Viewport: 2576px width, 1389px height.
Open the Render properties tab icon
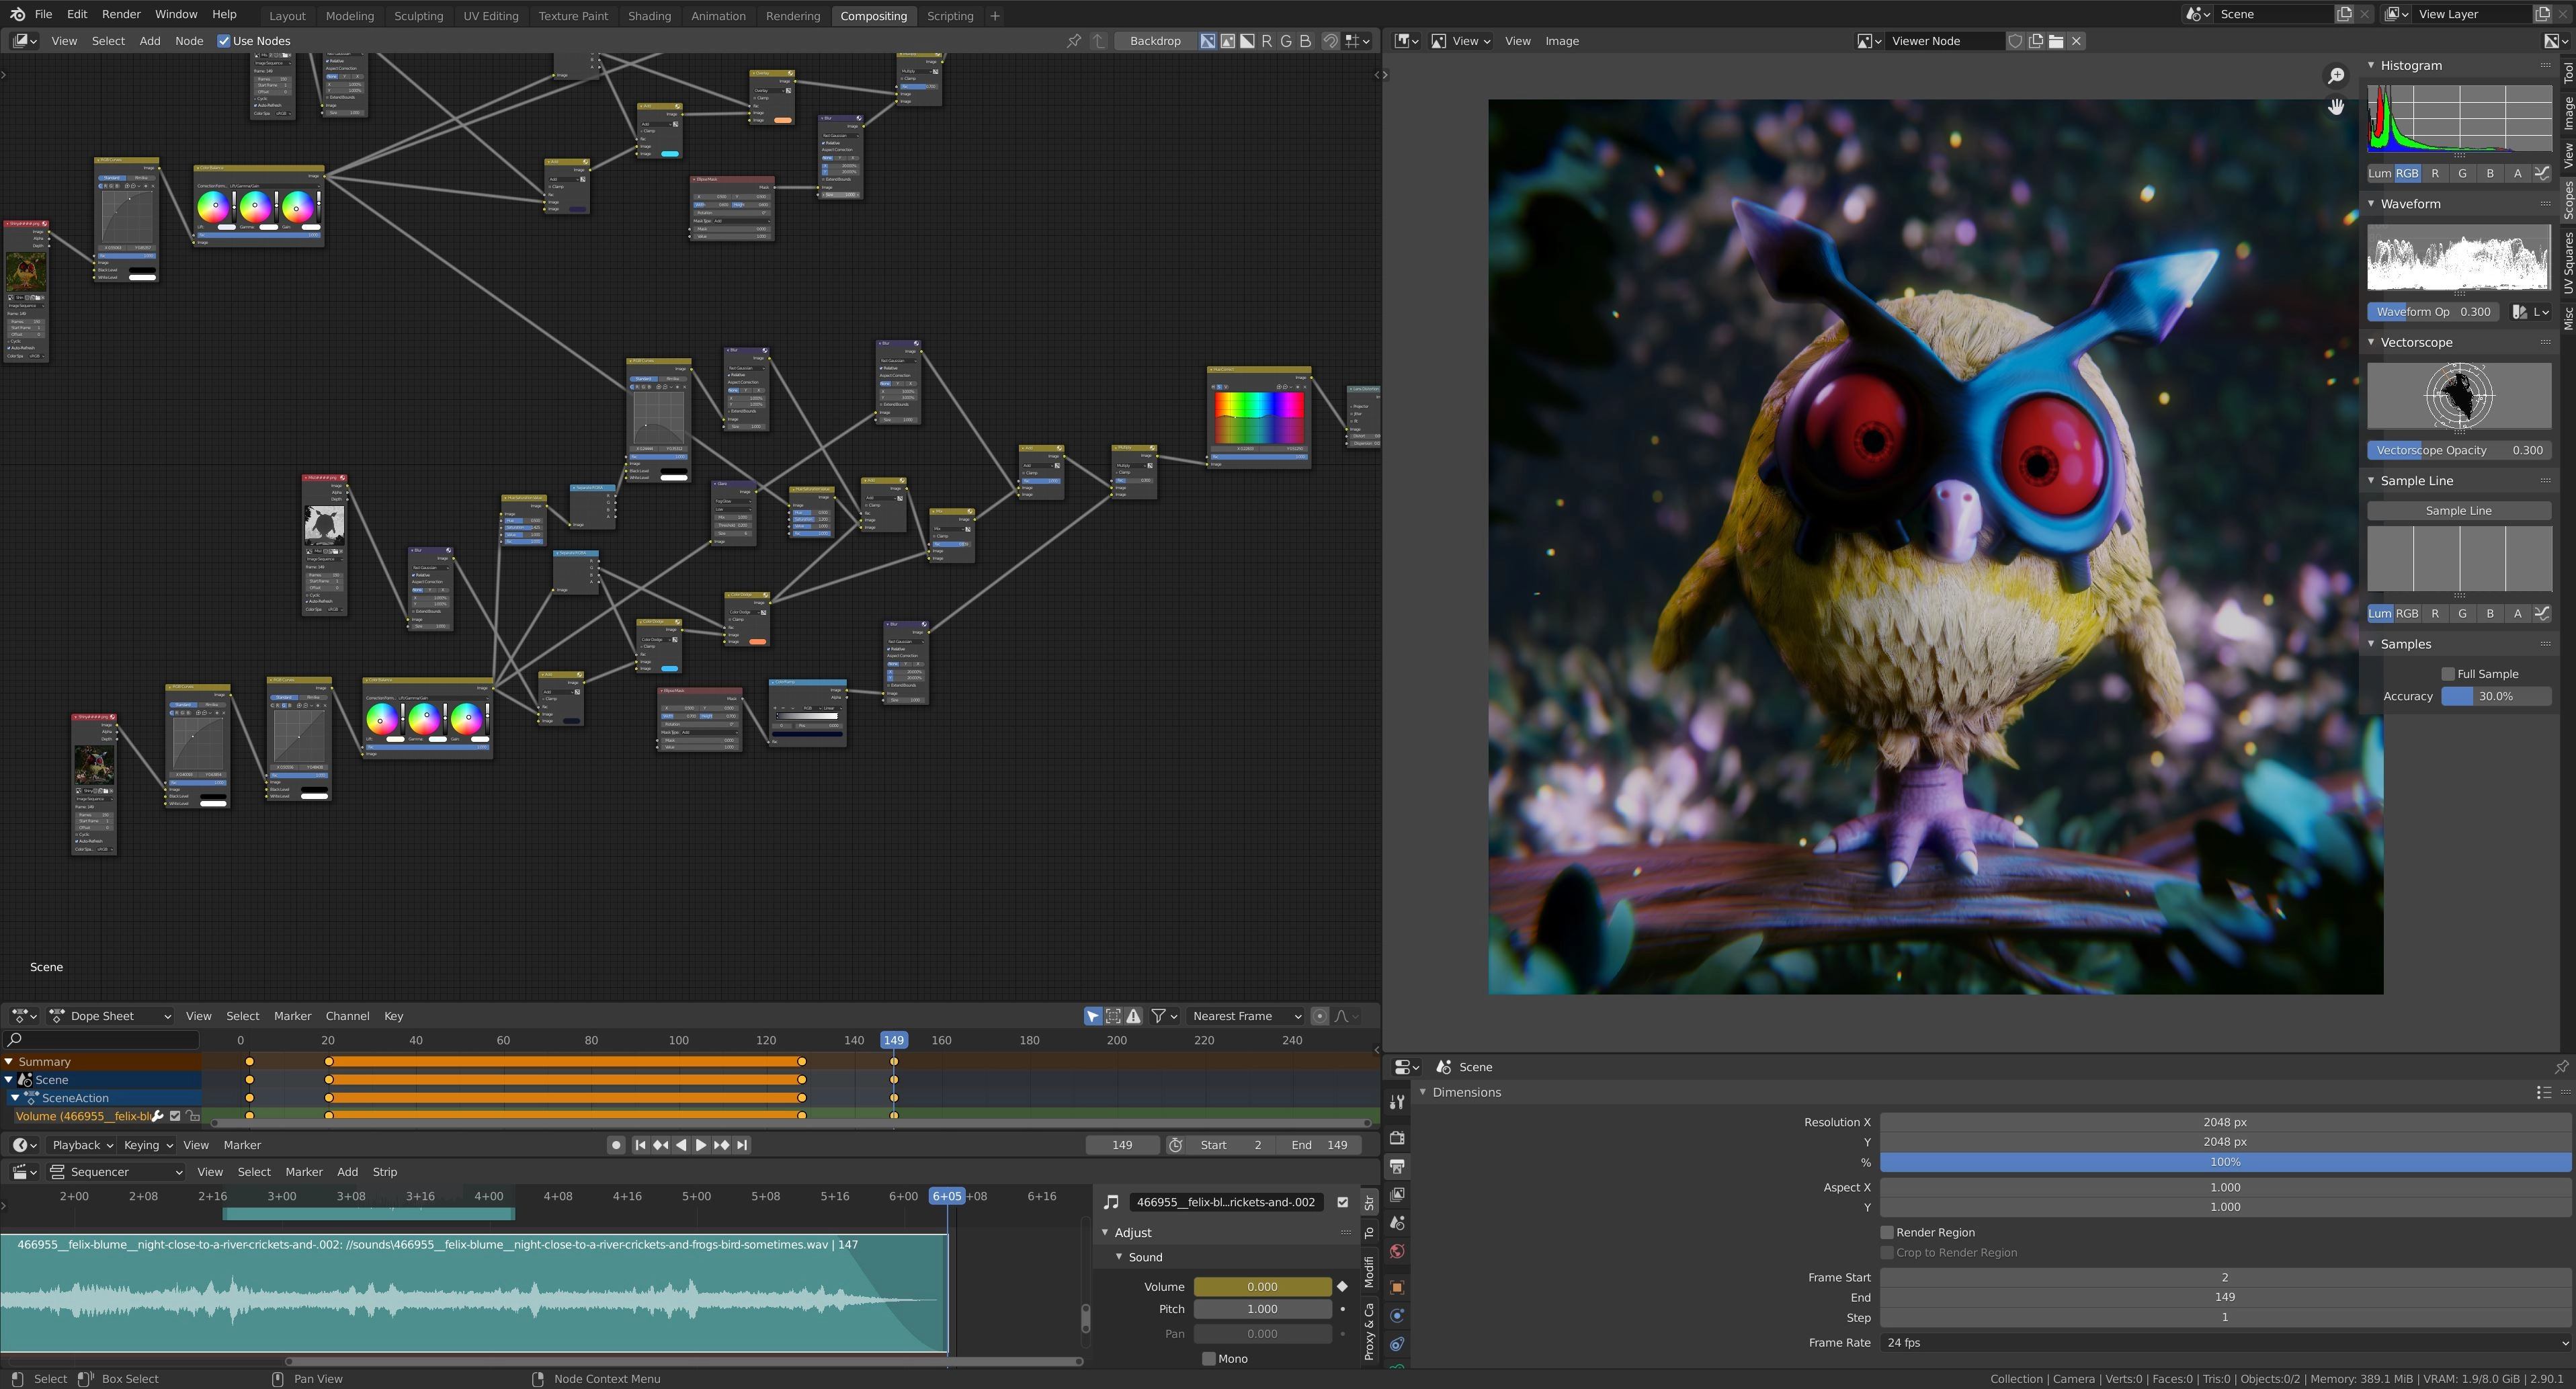[1397, 1138]
